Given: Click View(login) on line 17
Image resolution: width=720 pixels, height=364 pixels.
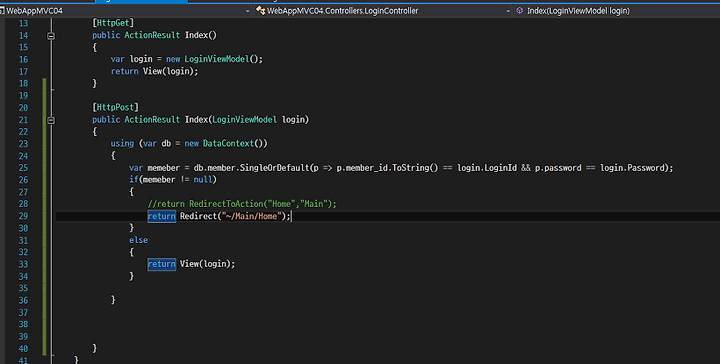Looking at the screenshot, I should pyautogui.click(x=170, y=71).
